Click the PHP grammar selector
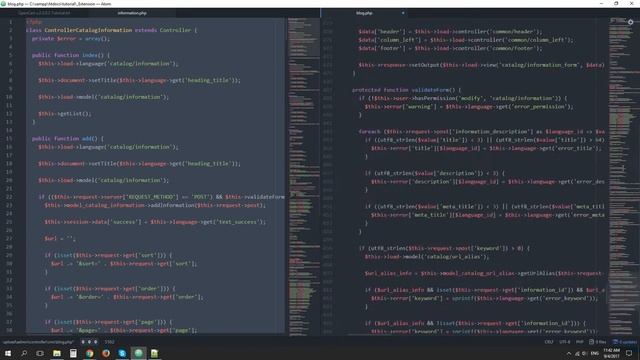 coord(580,342)
